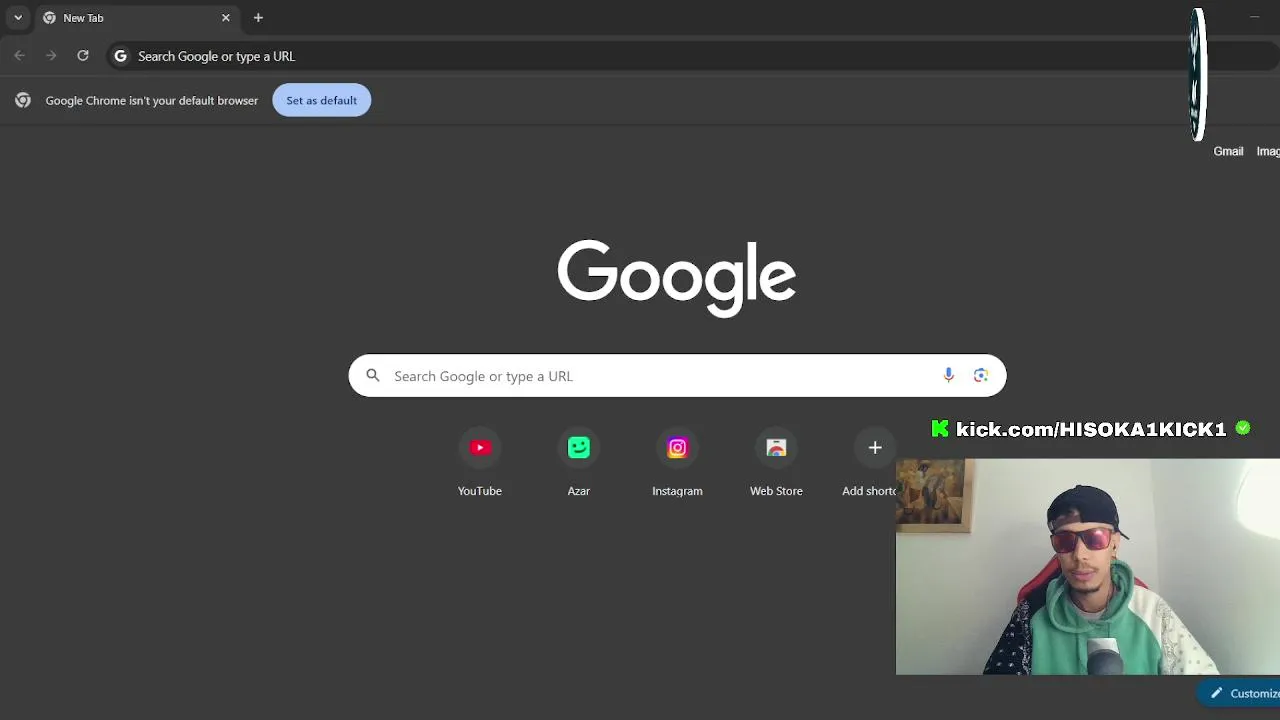Open the Gmail link

point(1228,151)
